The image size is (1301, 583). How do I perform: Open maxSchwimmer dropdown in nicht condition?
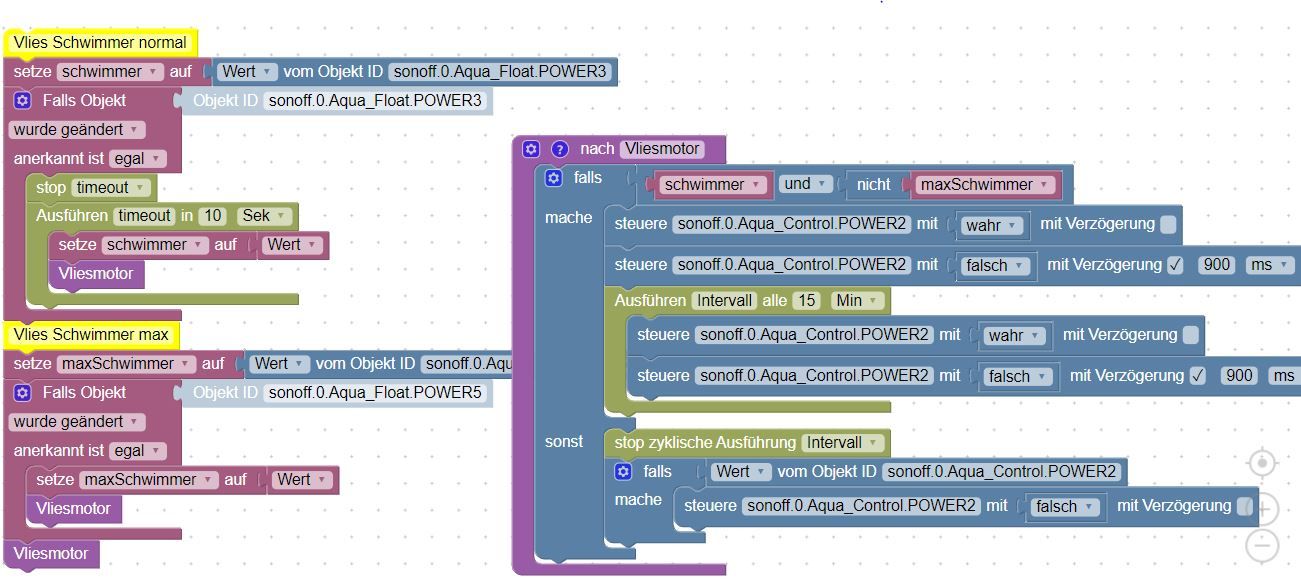[x=986, y=184]
